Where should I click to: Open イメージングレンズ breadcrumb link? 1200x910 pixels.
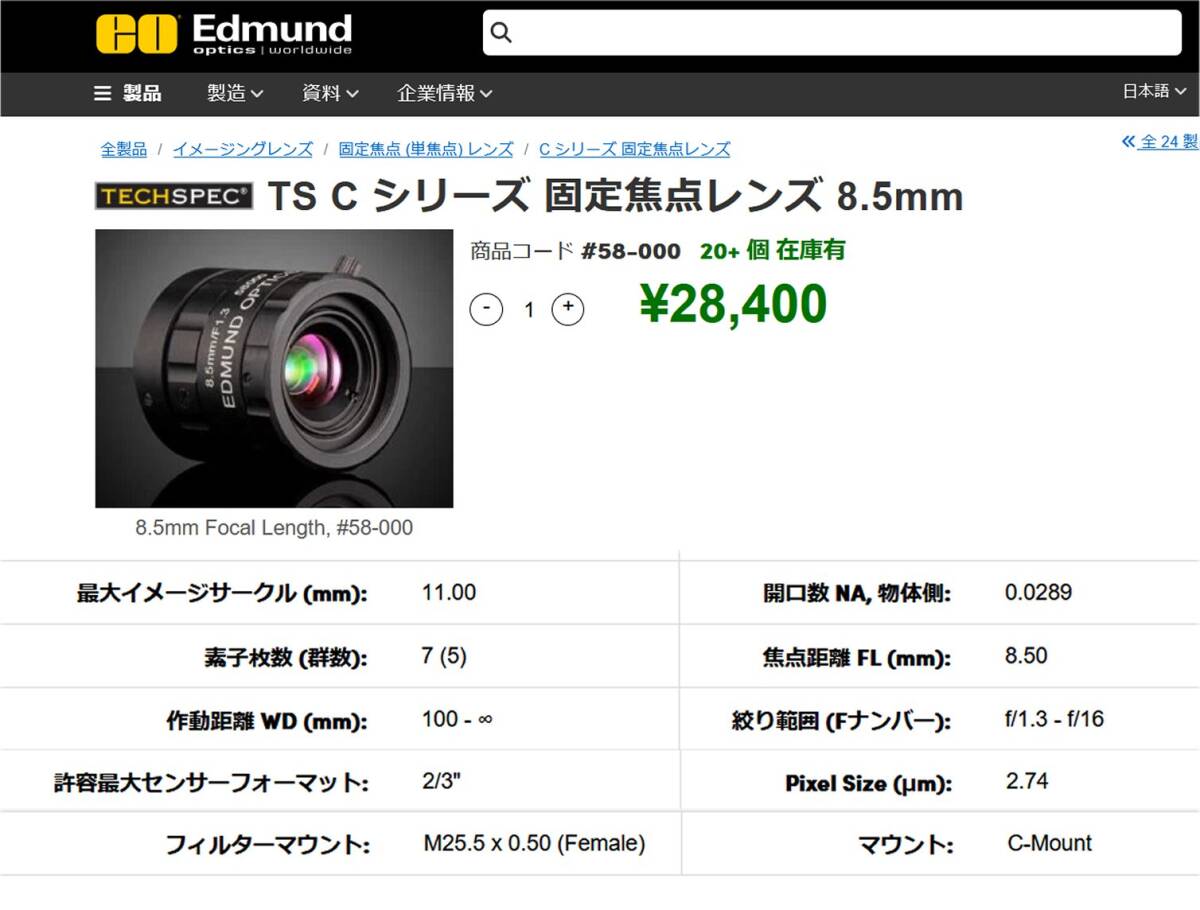point(243,149)
